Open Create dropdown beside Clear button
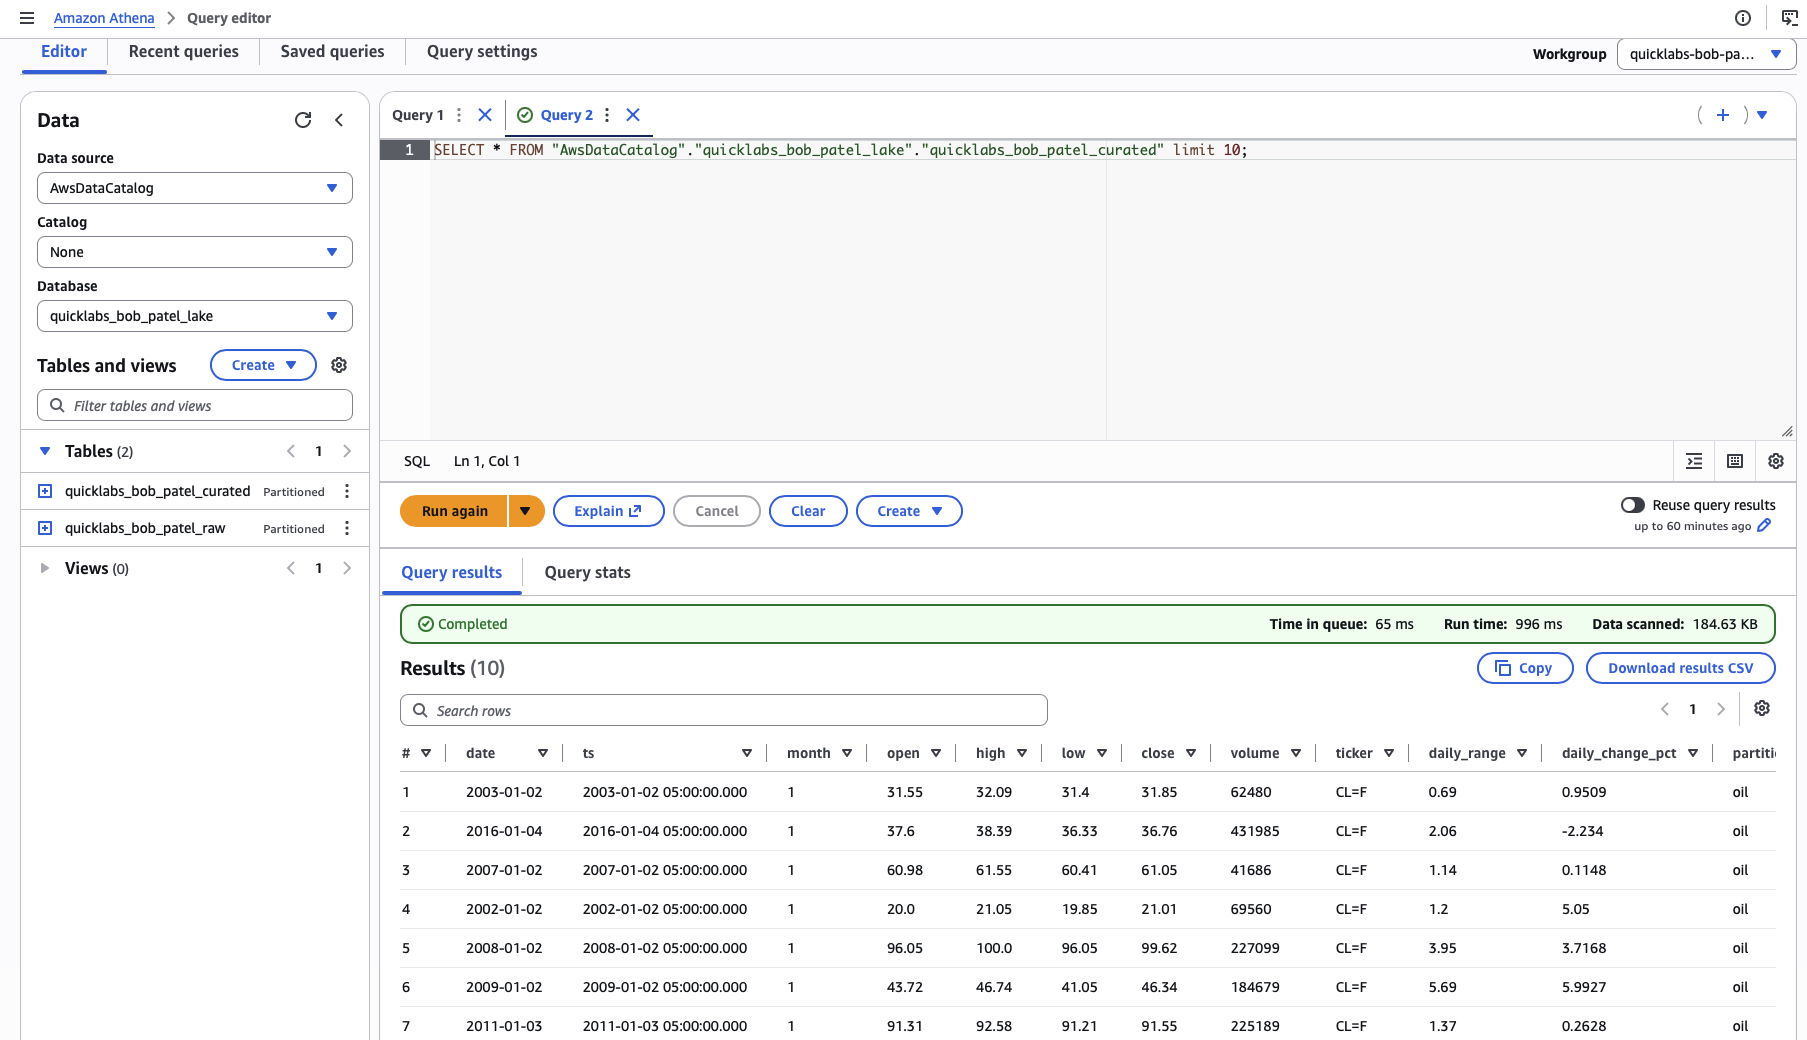Image resolution: width=1807 pixels, height=1040 pixels. point(909,511)
